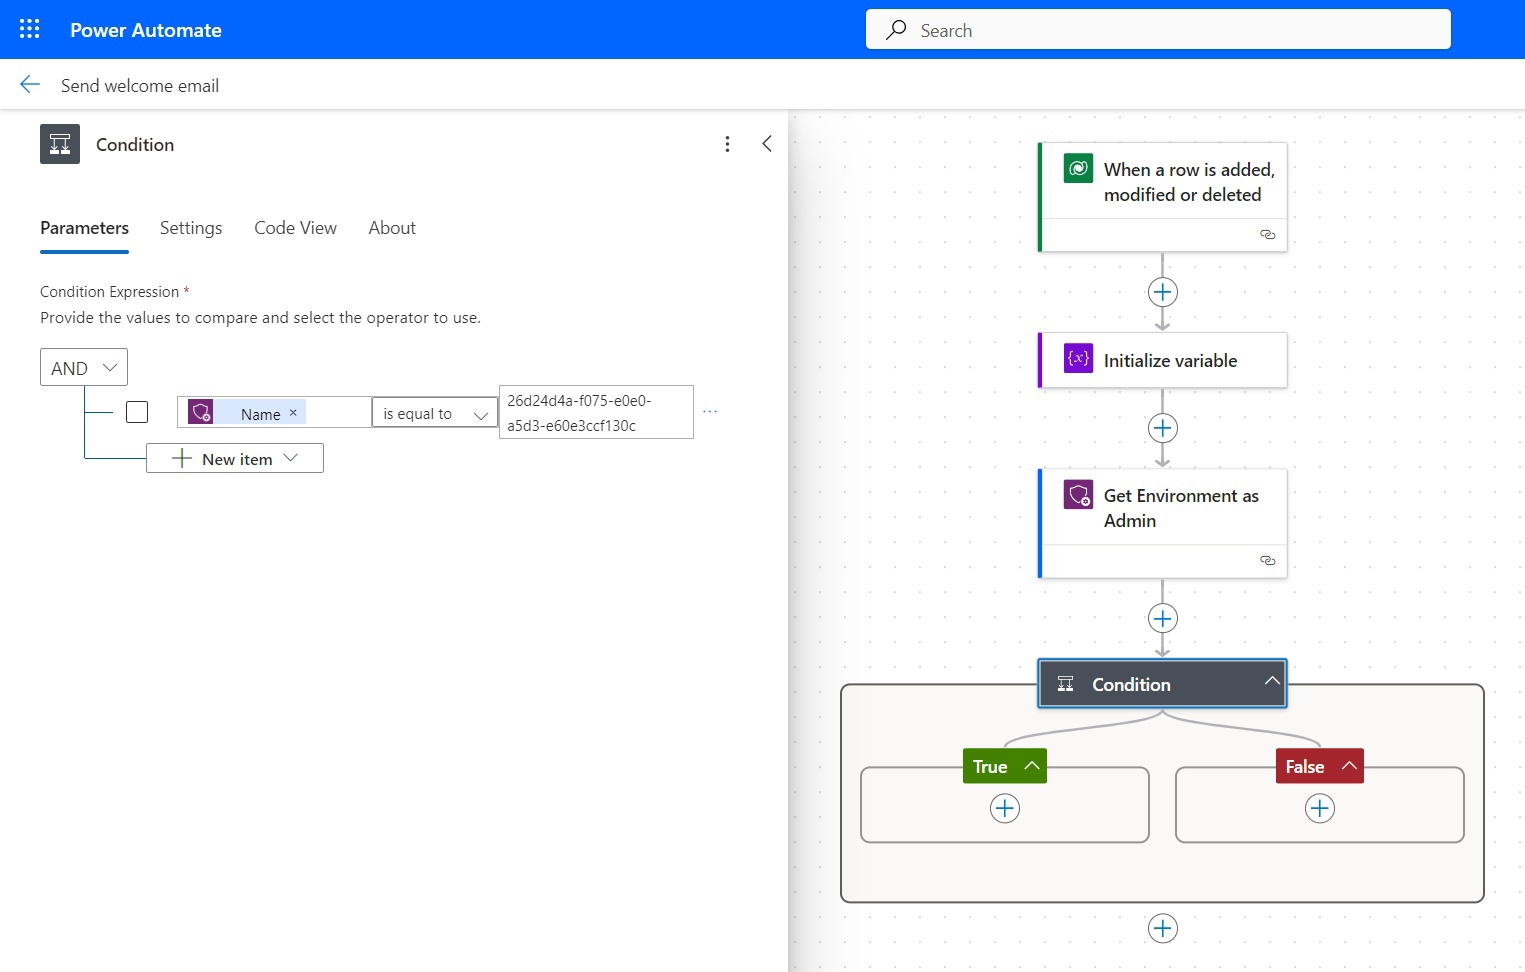1525x972 pixels.
Task: Insert a step below the Condition block
Action: (x=1162, y=928)
